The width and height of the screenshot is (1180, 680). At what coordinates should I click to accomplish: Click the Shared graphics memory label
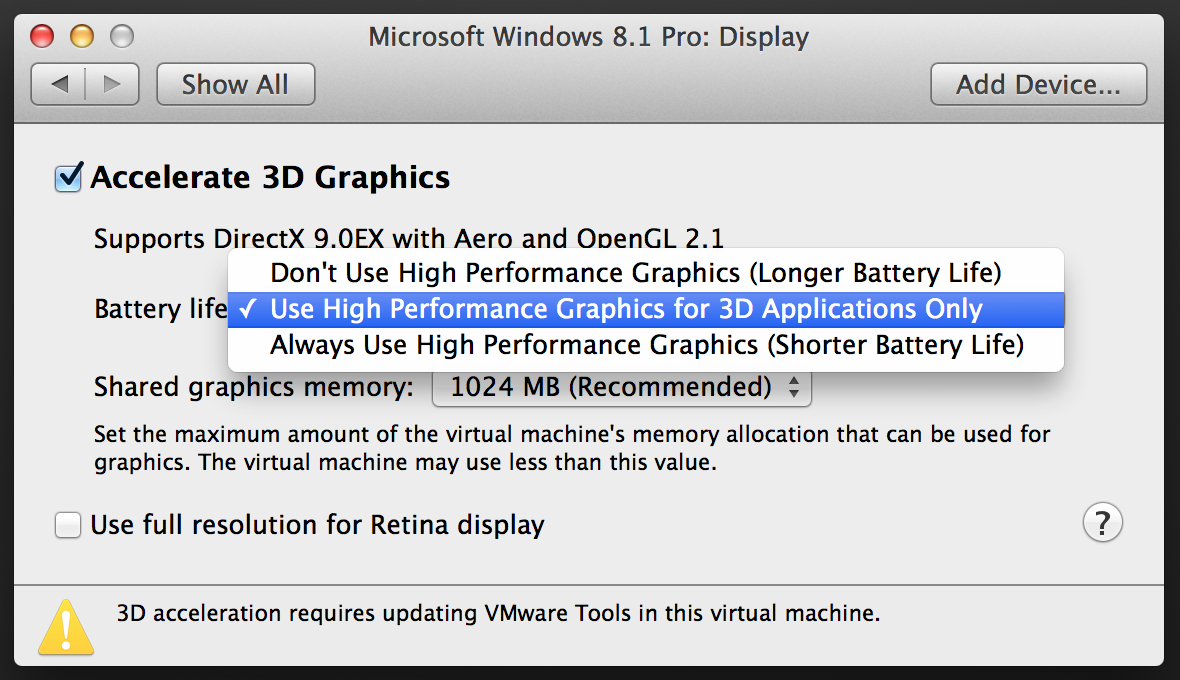click(x=254, y=387)
